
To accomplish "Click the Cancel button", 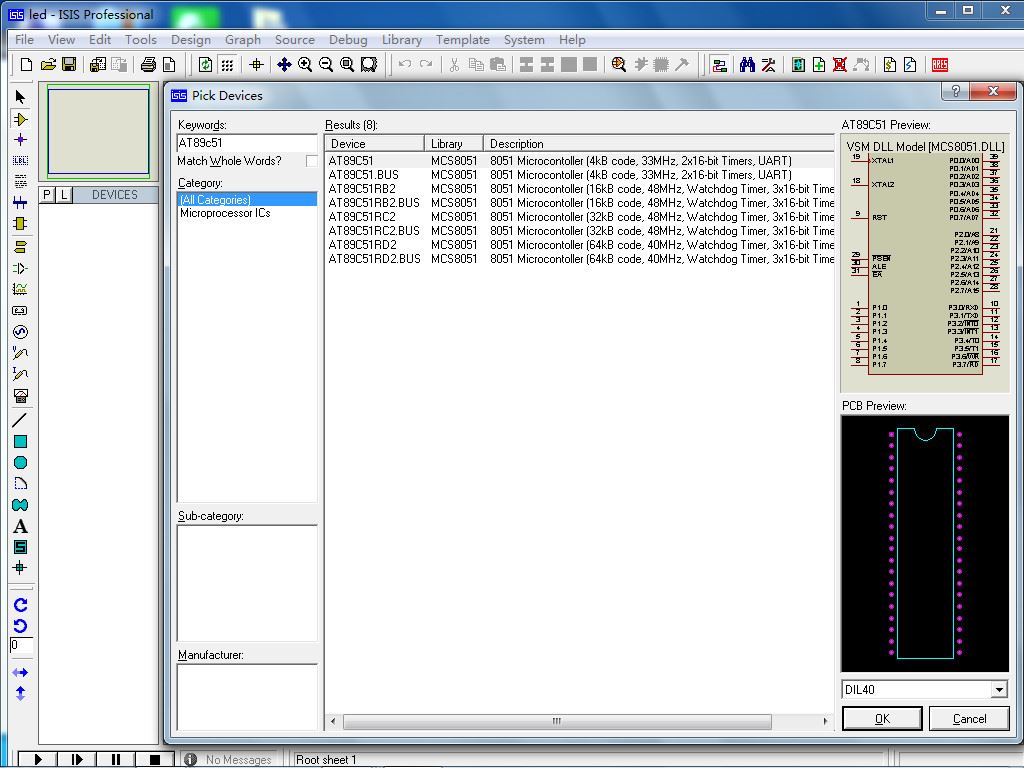I will (969, 718).
